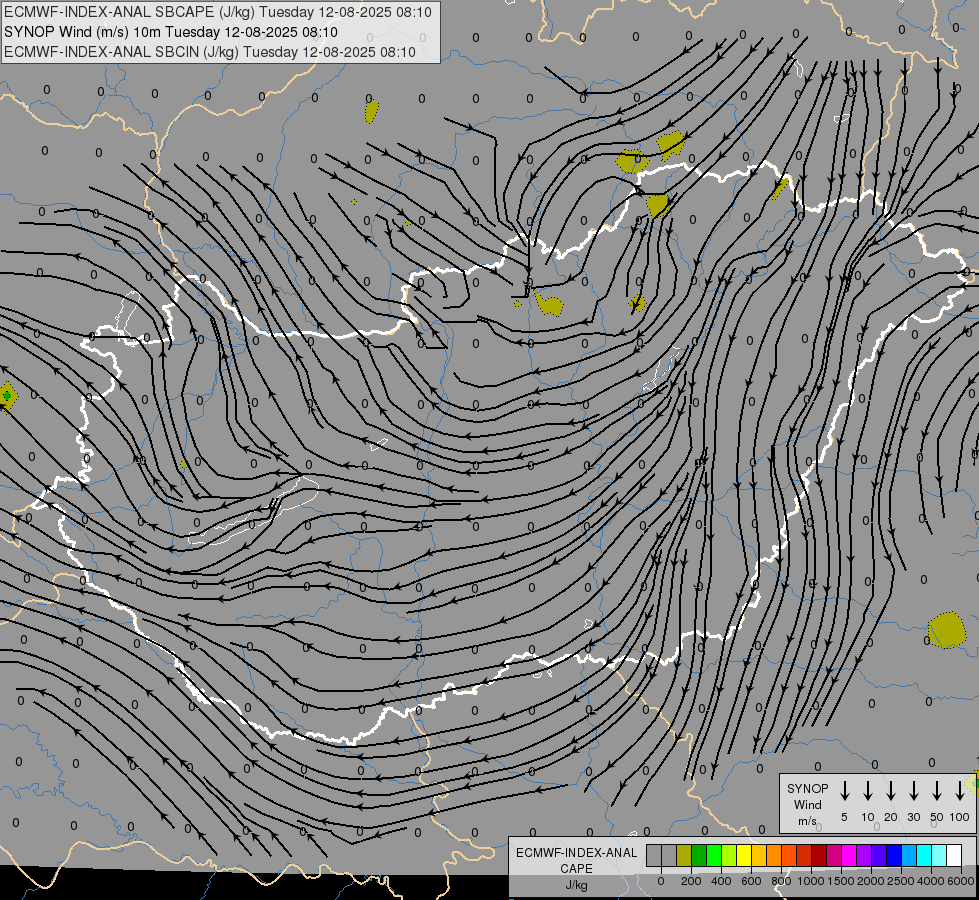This screenshot has width=979, height=900.
Task: Click the 1500 label in the CAPE legend
Action: pyautogui.click(x=841, y=881)
